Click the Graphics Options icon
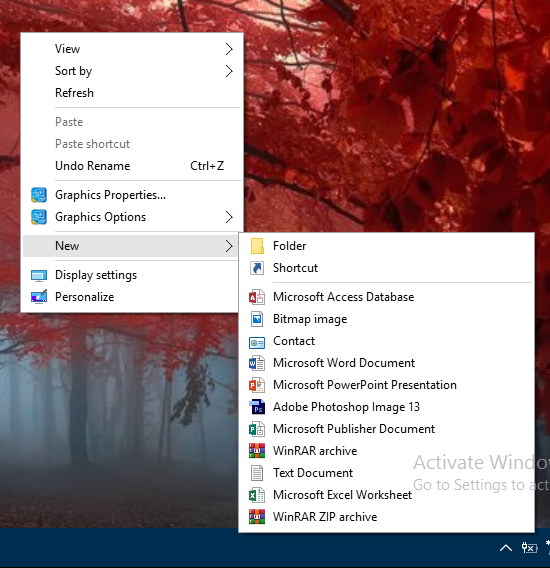This screenshot has width=550, height=568. click(39, 217)
